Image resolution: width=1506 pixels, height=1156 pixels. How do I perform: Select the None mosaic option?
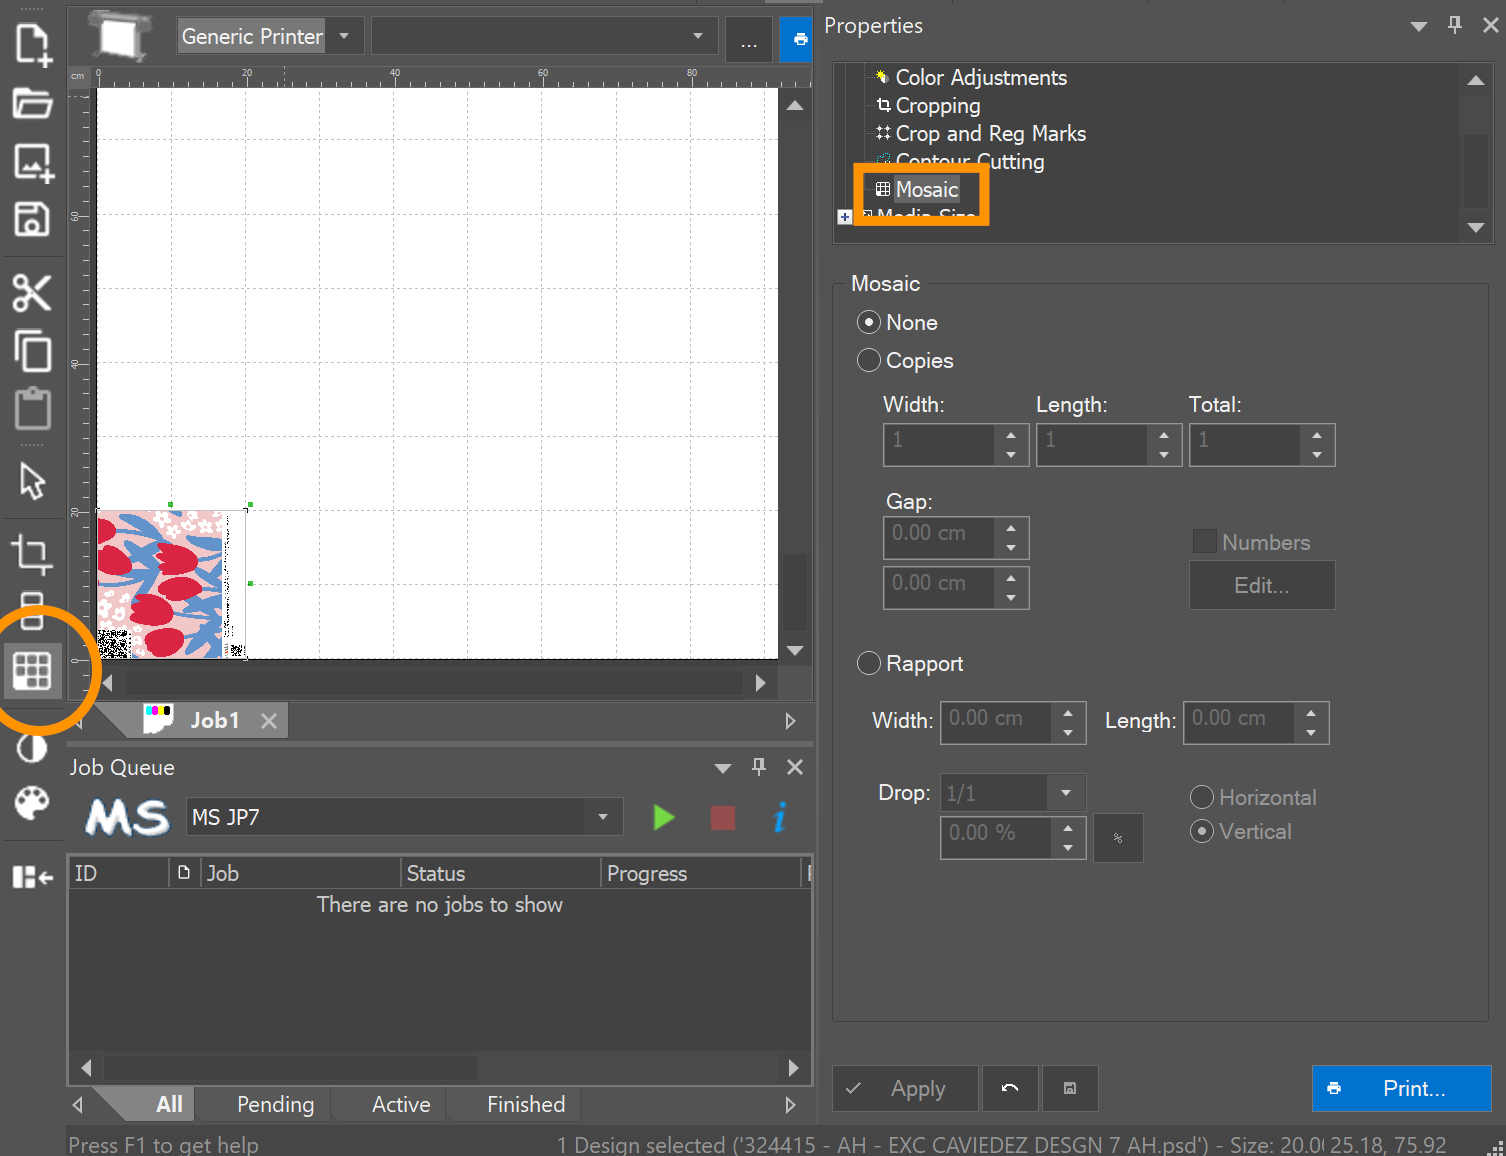[868, 322]
